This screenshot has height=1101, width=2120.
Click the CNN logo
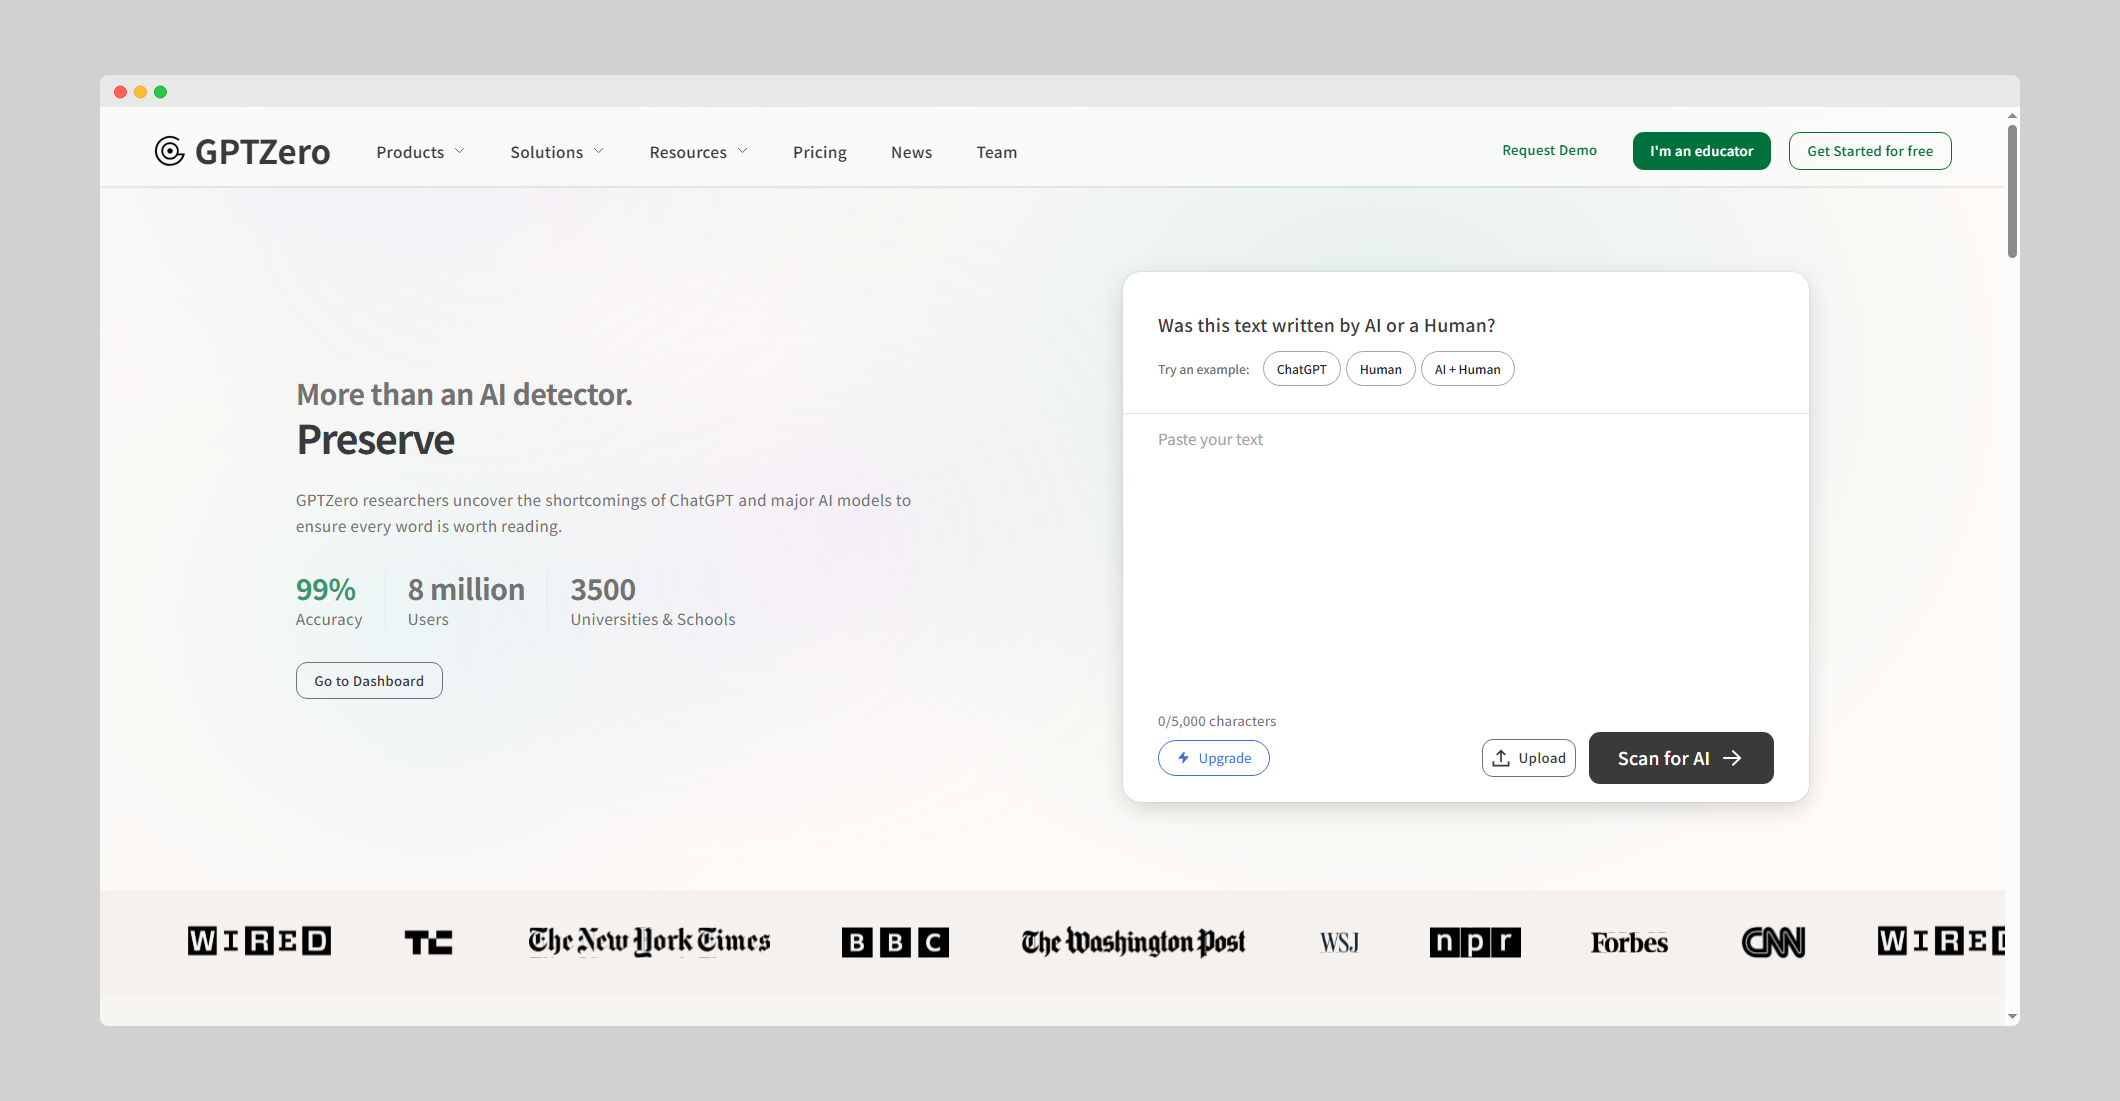pyautogui.click(x=1773, y=942)
